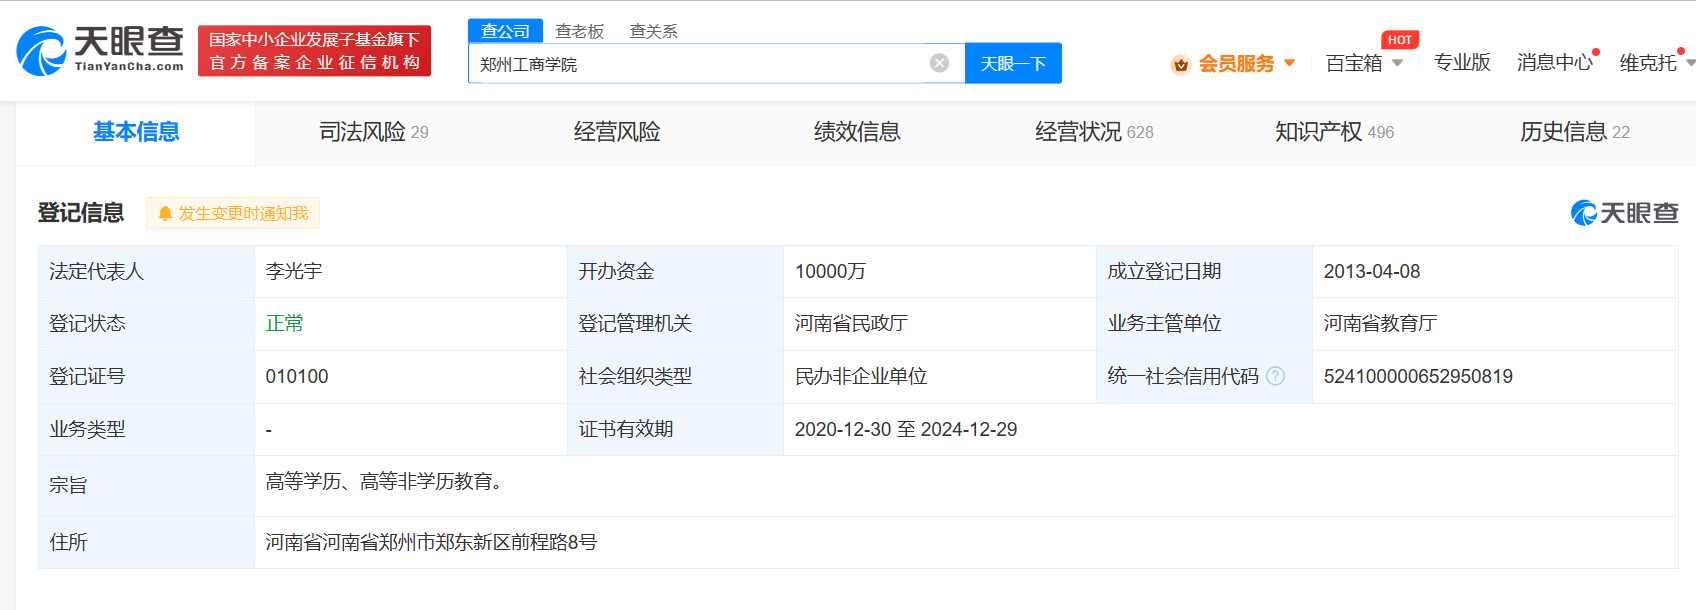Open the 百宝箱 menu
The image size is (1696, 610).
point(1354,63)
